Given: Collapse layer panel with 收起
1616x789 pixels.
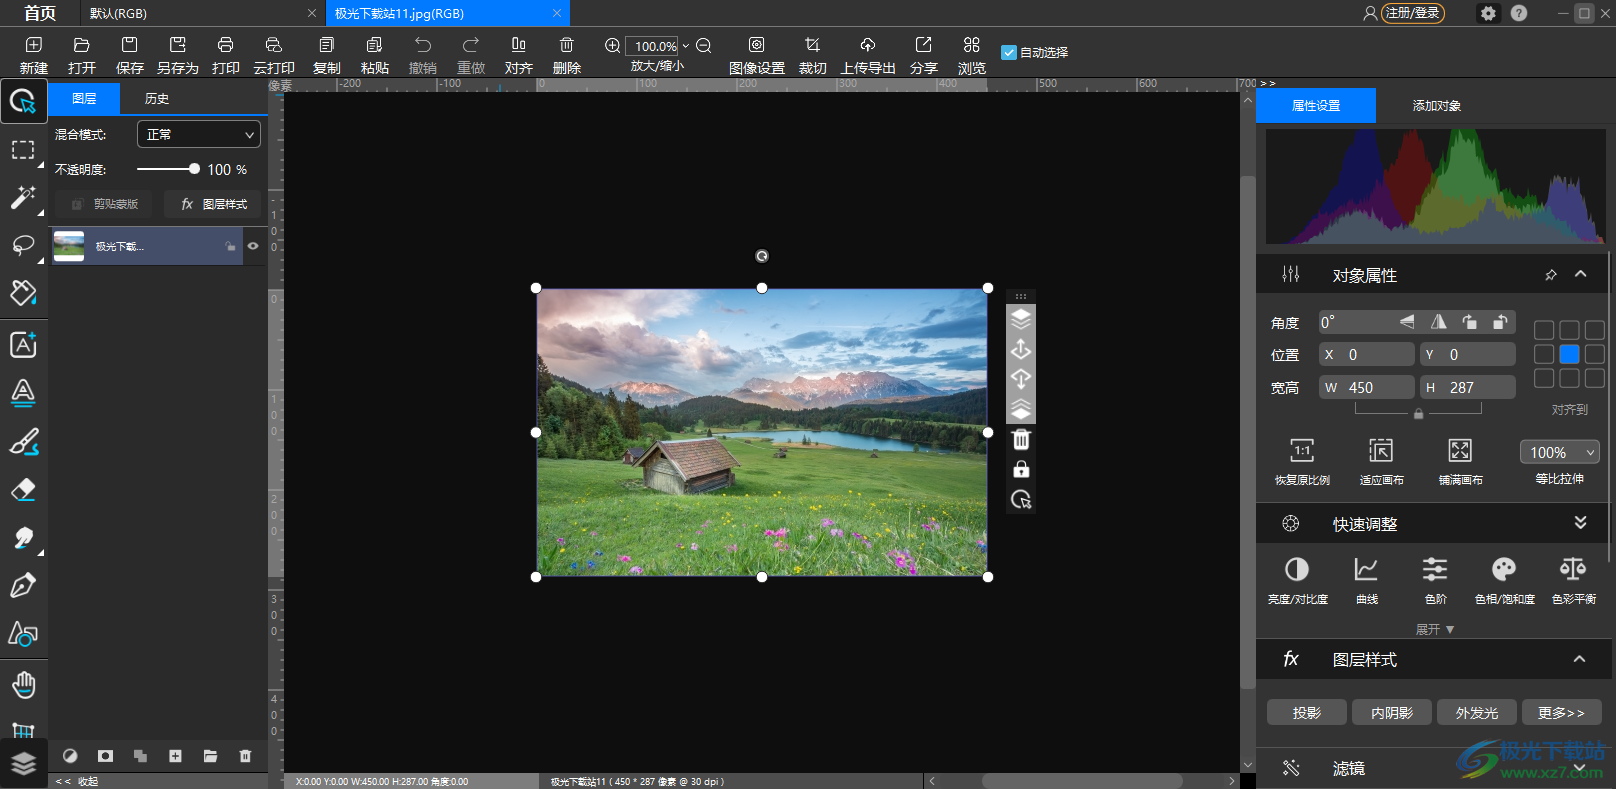Looking at the screenshot, I should [x=77, y=781].
